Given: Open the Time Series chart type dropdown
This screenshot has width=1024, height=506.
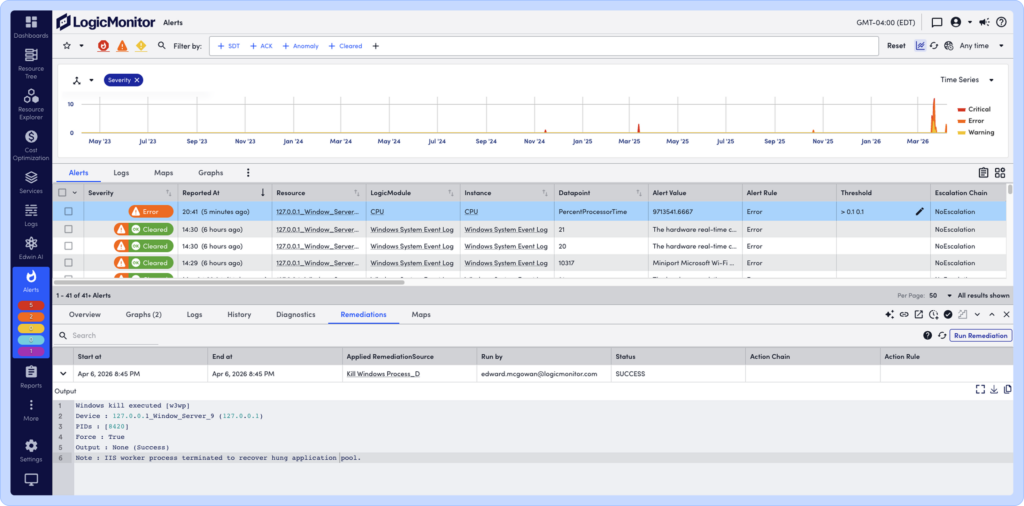Looking at the screenshot, I should 967,80.
